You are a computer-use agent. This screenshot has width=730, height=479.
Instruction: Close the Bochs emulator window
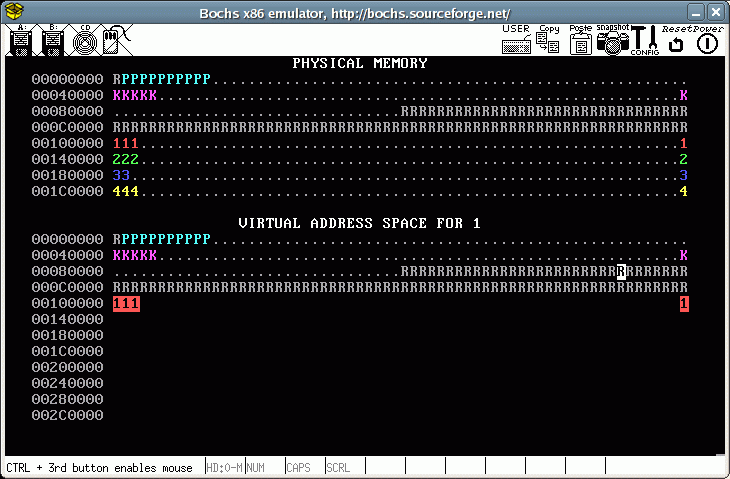pyautogui.click(x=716, y=12)
